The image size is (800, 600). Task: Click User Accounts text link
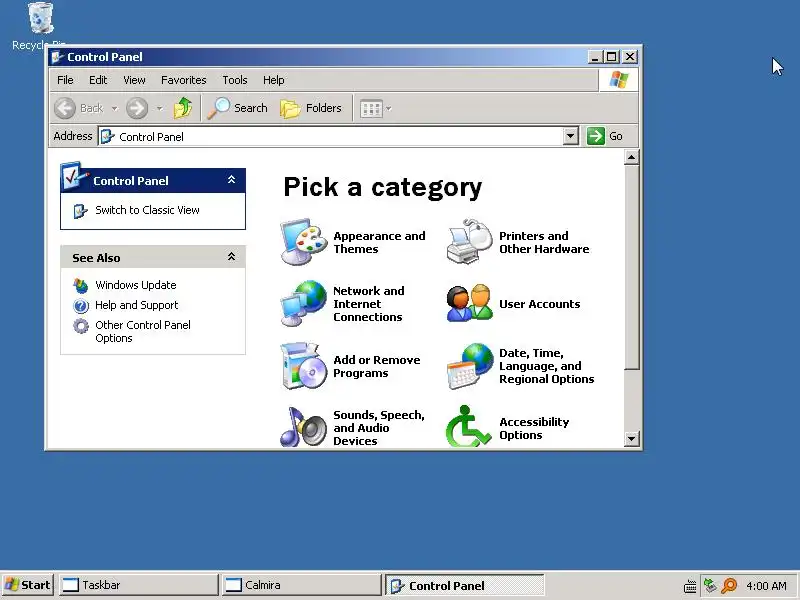click(539, 304)
